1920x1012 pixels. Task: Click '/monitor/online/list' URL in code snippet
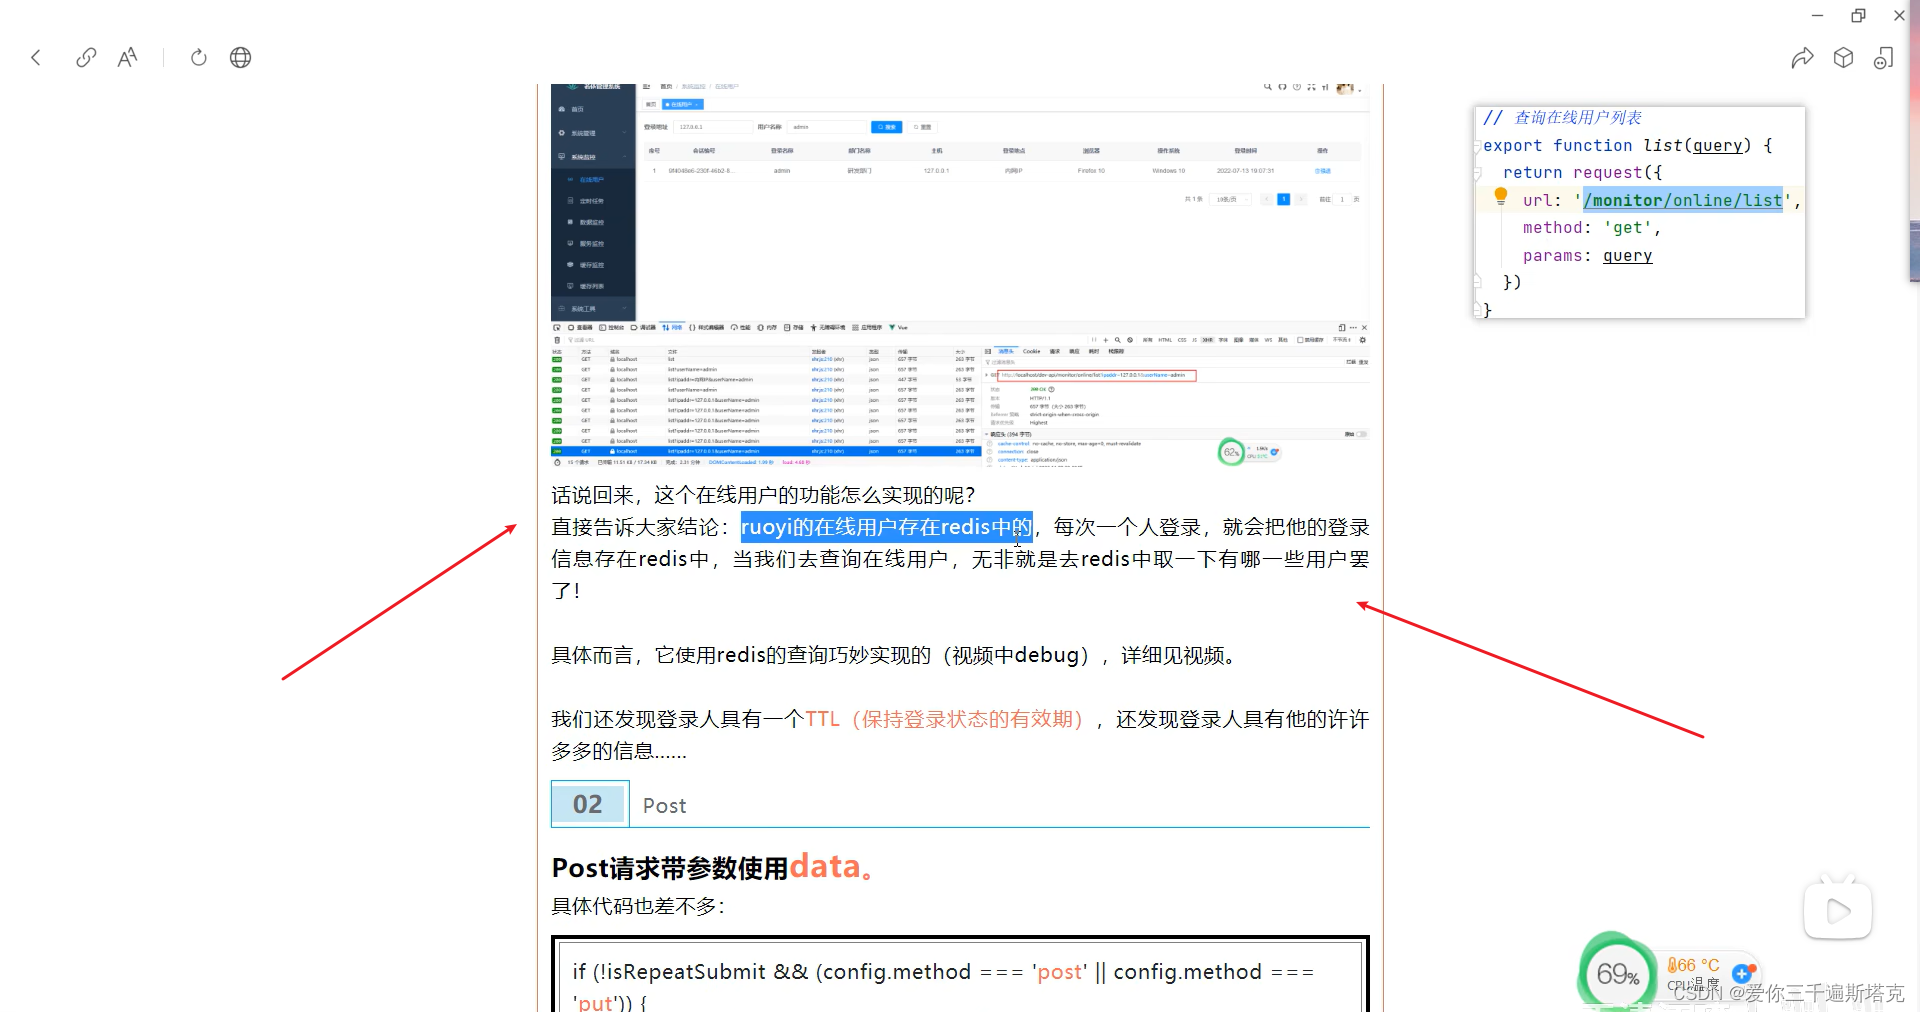1683,201
